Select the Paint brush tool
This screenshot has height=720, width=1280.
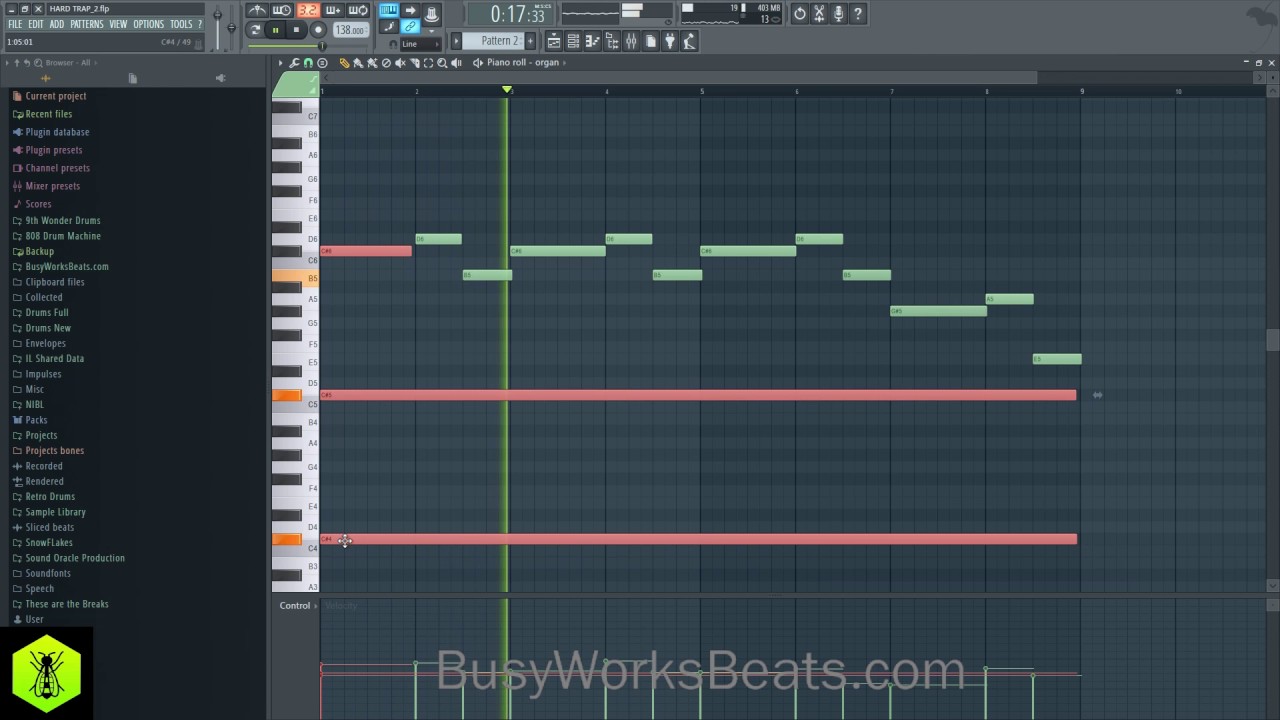[358, 63]
